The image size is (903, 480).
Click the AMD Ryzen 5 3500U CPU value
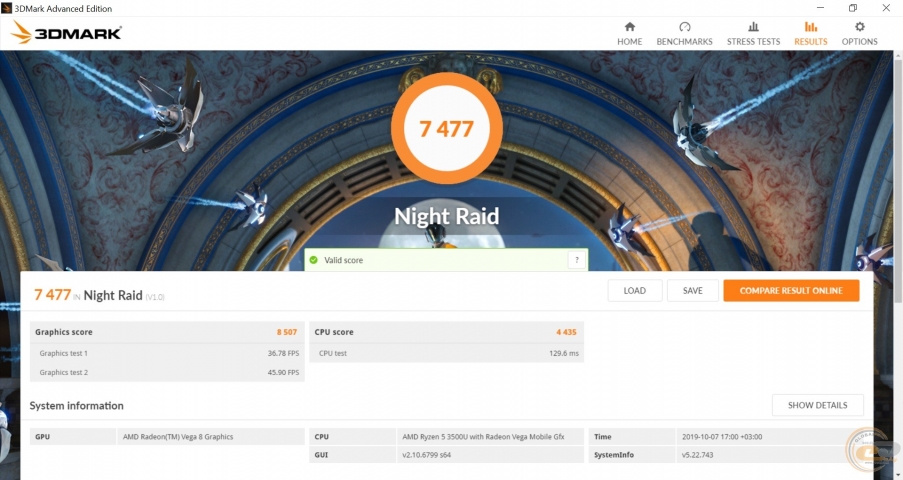pos(483,437)
